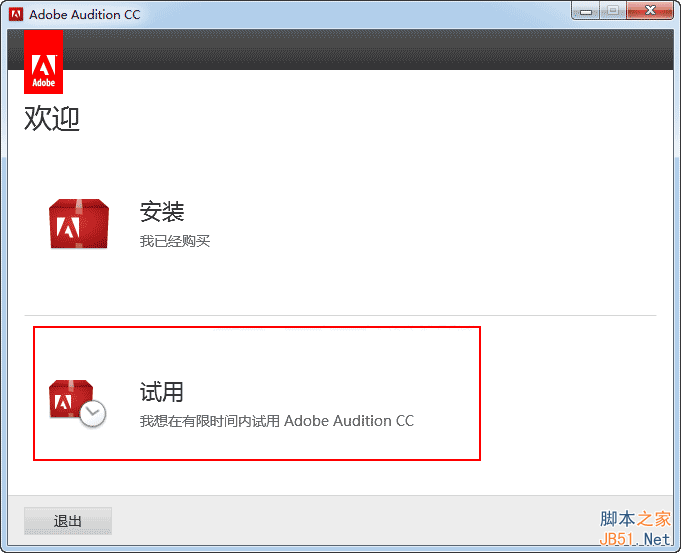Click the trial box icon with clock

(77, 404)
